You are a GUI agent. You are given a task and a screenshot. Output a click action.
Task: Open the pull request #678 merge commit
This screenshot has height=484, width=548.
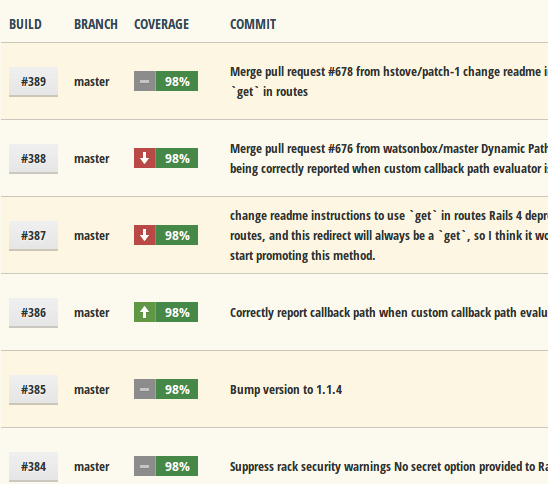pyautogui.click(x=389, y=82)
